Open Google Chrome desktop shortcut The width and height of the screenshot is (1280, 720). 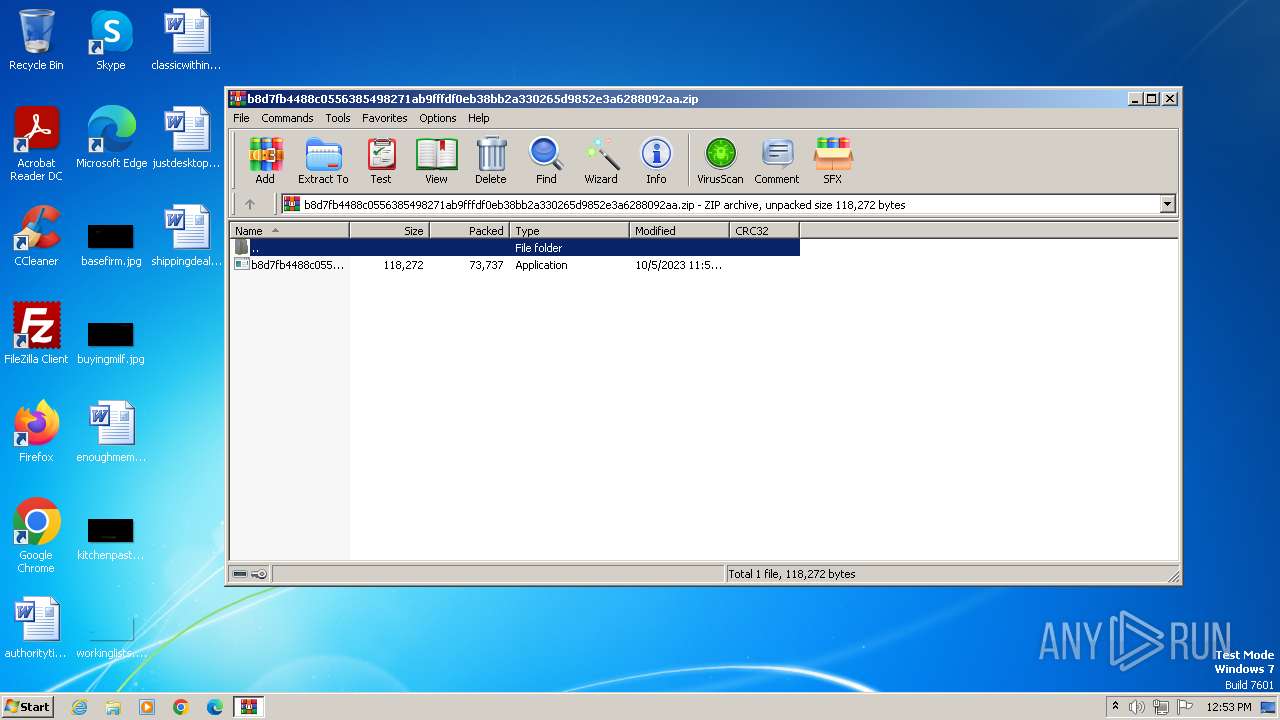pyautogui.click(x=36, y=536)
